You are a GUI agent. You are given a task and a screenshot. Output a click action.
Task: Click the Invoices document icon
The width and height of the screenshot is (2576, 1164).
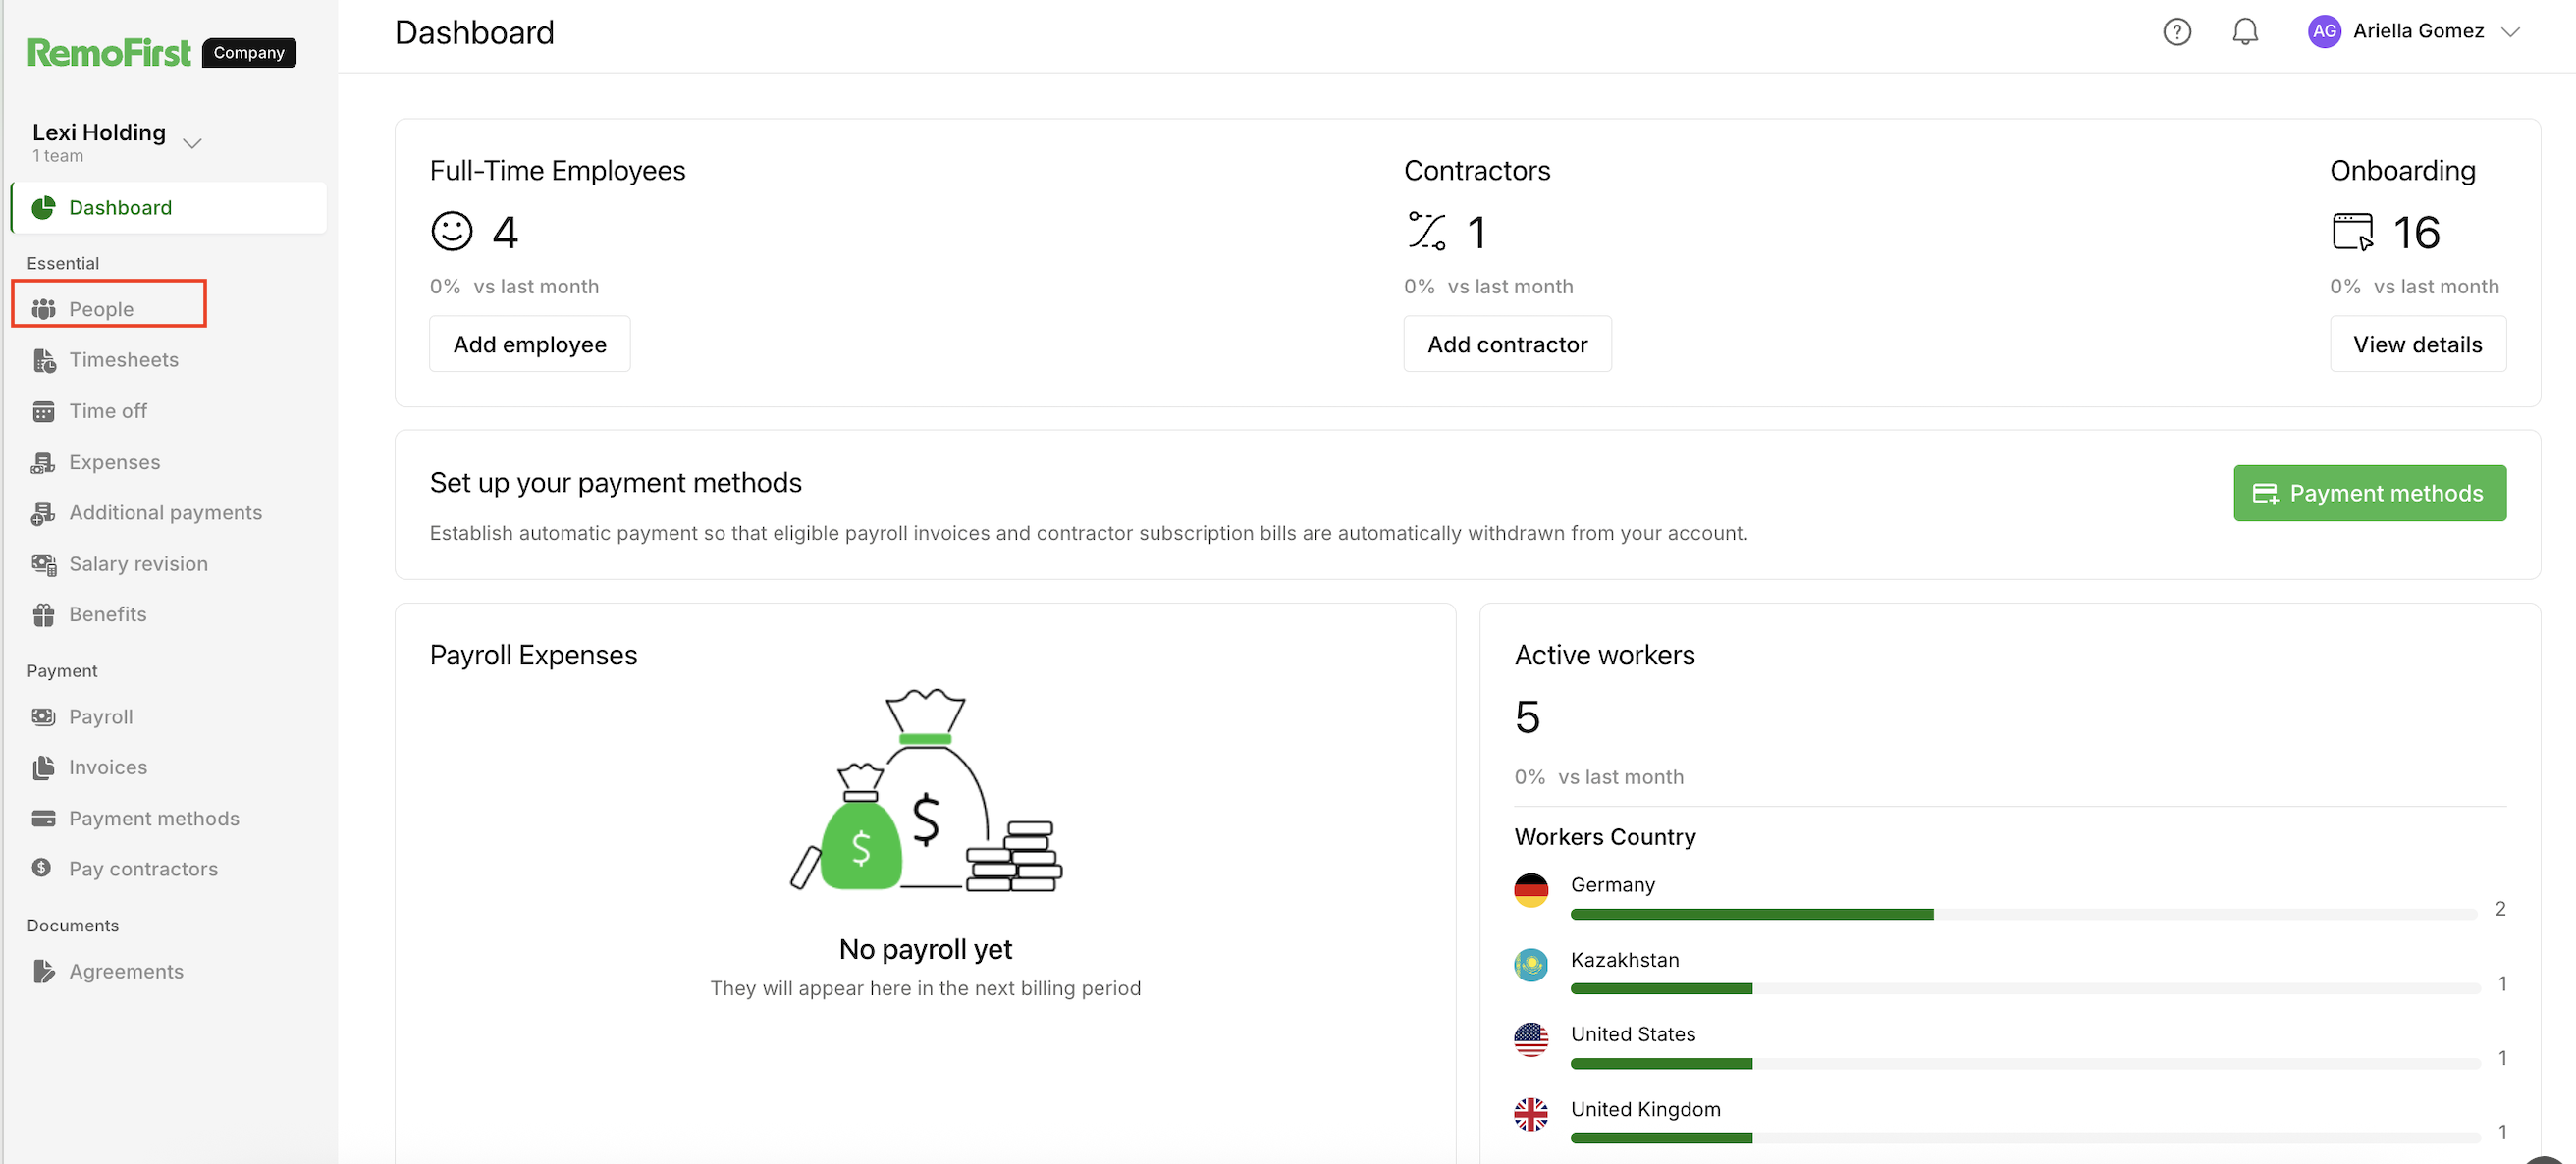pyautogui.click(x=43, y=767)
